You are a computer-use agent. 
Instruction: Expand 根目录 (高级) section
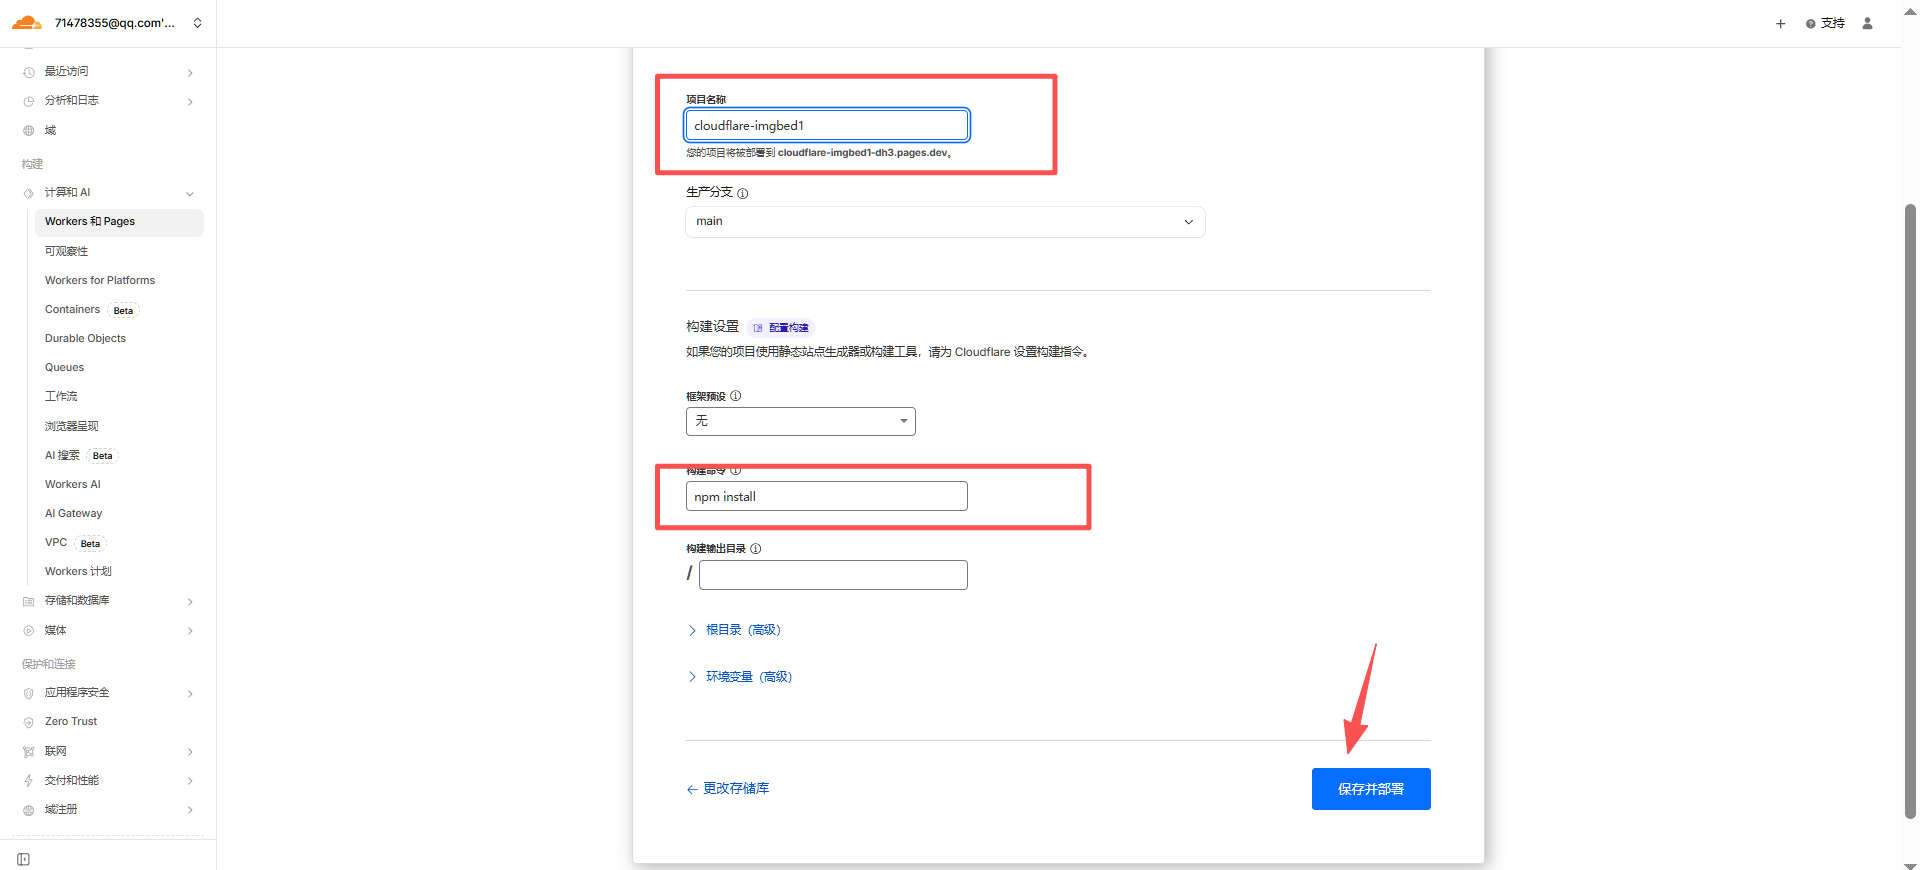click(x=734, y=630)
